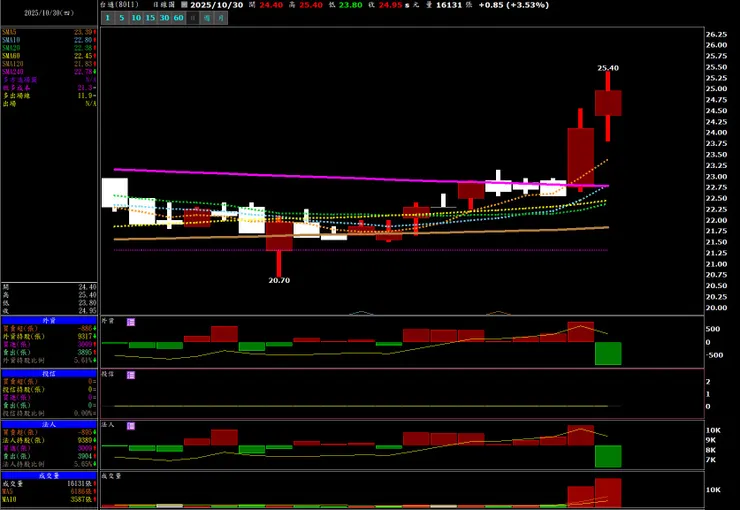The image size is (740, 510).
Task: Click the latest candlestick body near 25.00
Action: click(x=608, y=103)
